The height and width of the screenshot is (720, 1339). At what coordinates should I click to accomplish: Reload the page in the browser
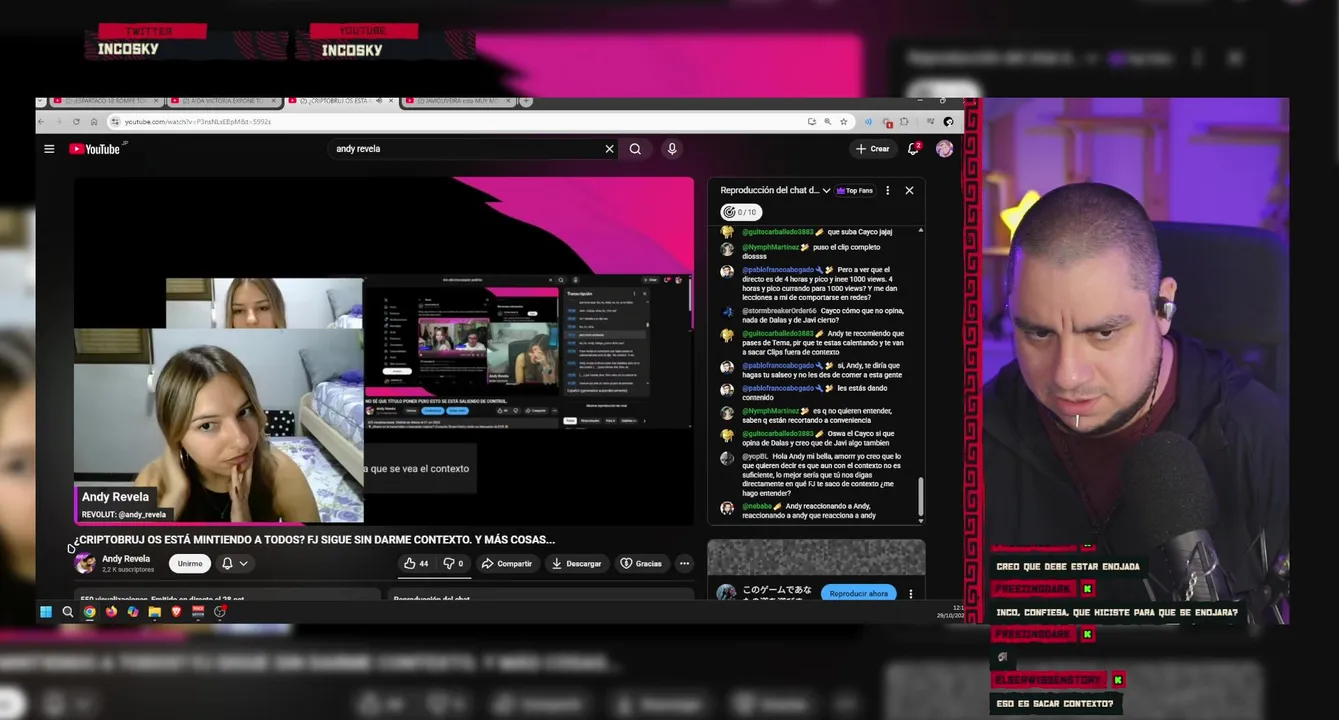(x=76, y=122)
